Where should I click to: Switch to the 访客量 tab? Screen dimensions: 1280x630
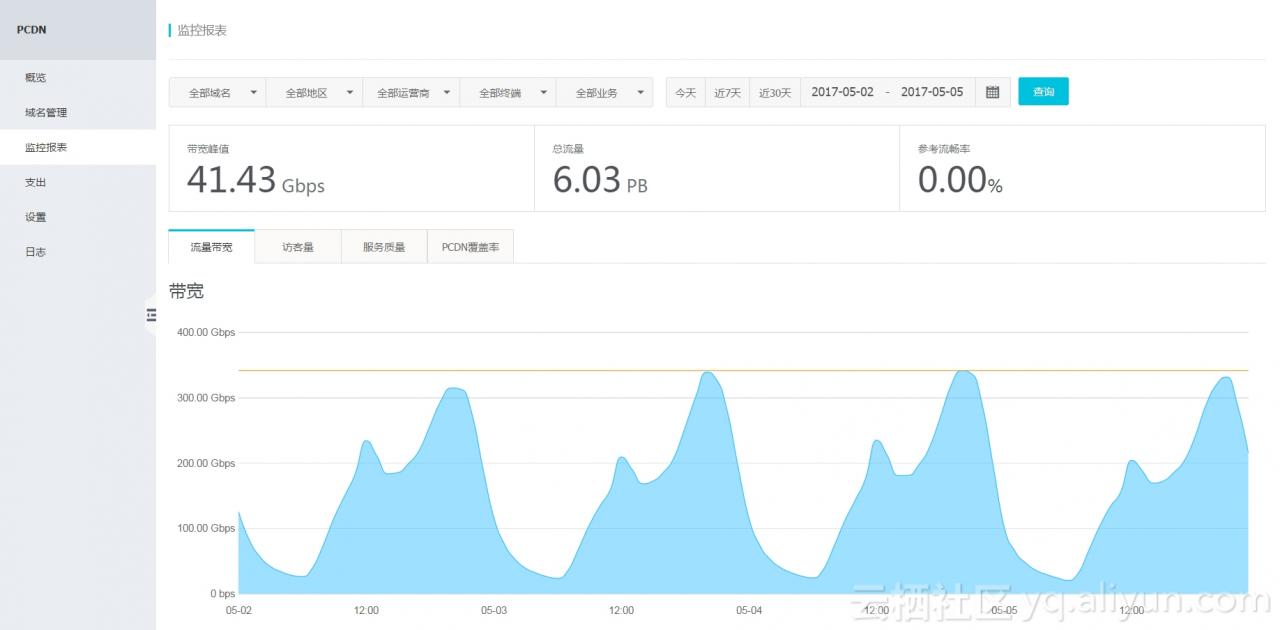pos(298,247)
